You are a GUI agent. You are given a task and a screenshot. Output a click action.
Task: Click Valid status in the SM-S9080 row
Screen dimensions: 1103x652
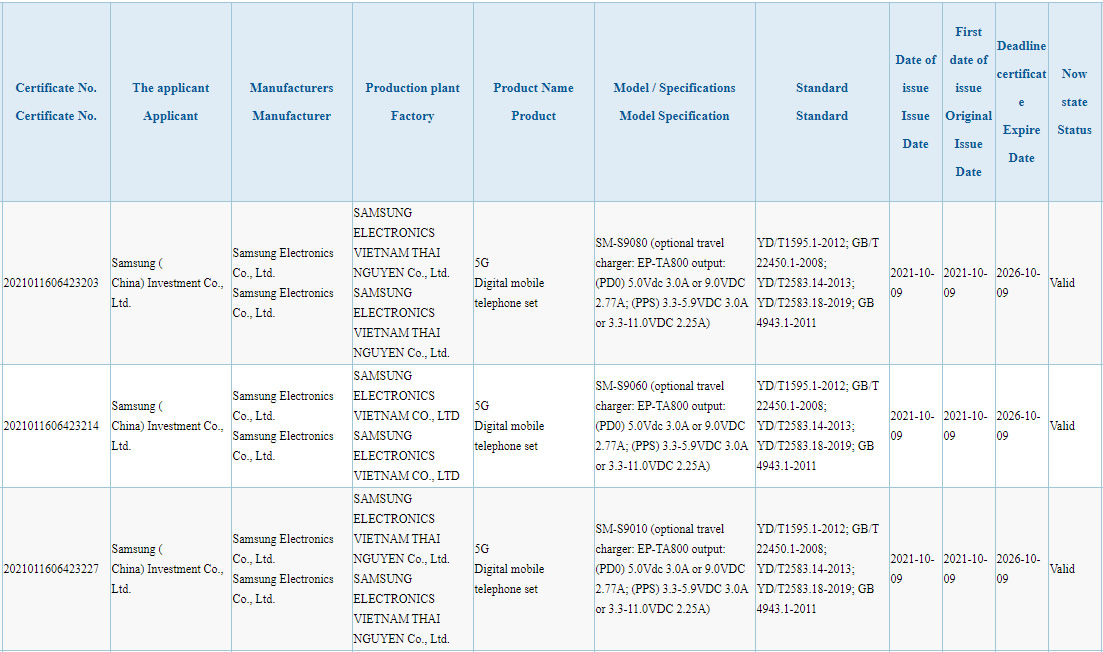coord(1062,283)
